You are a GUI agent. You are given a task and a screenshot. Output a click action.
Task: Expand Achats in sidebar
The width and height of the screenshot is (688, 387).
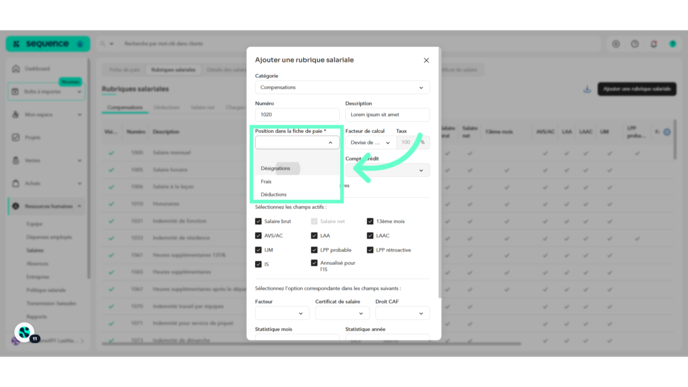[46, 183]
